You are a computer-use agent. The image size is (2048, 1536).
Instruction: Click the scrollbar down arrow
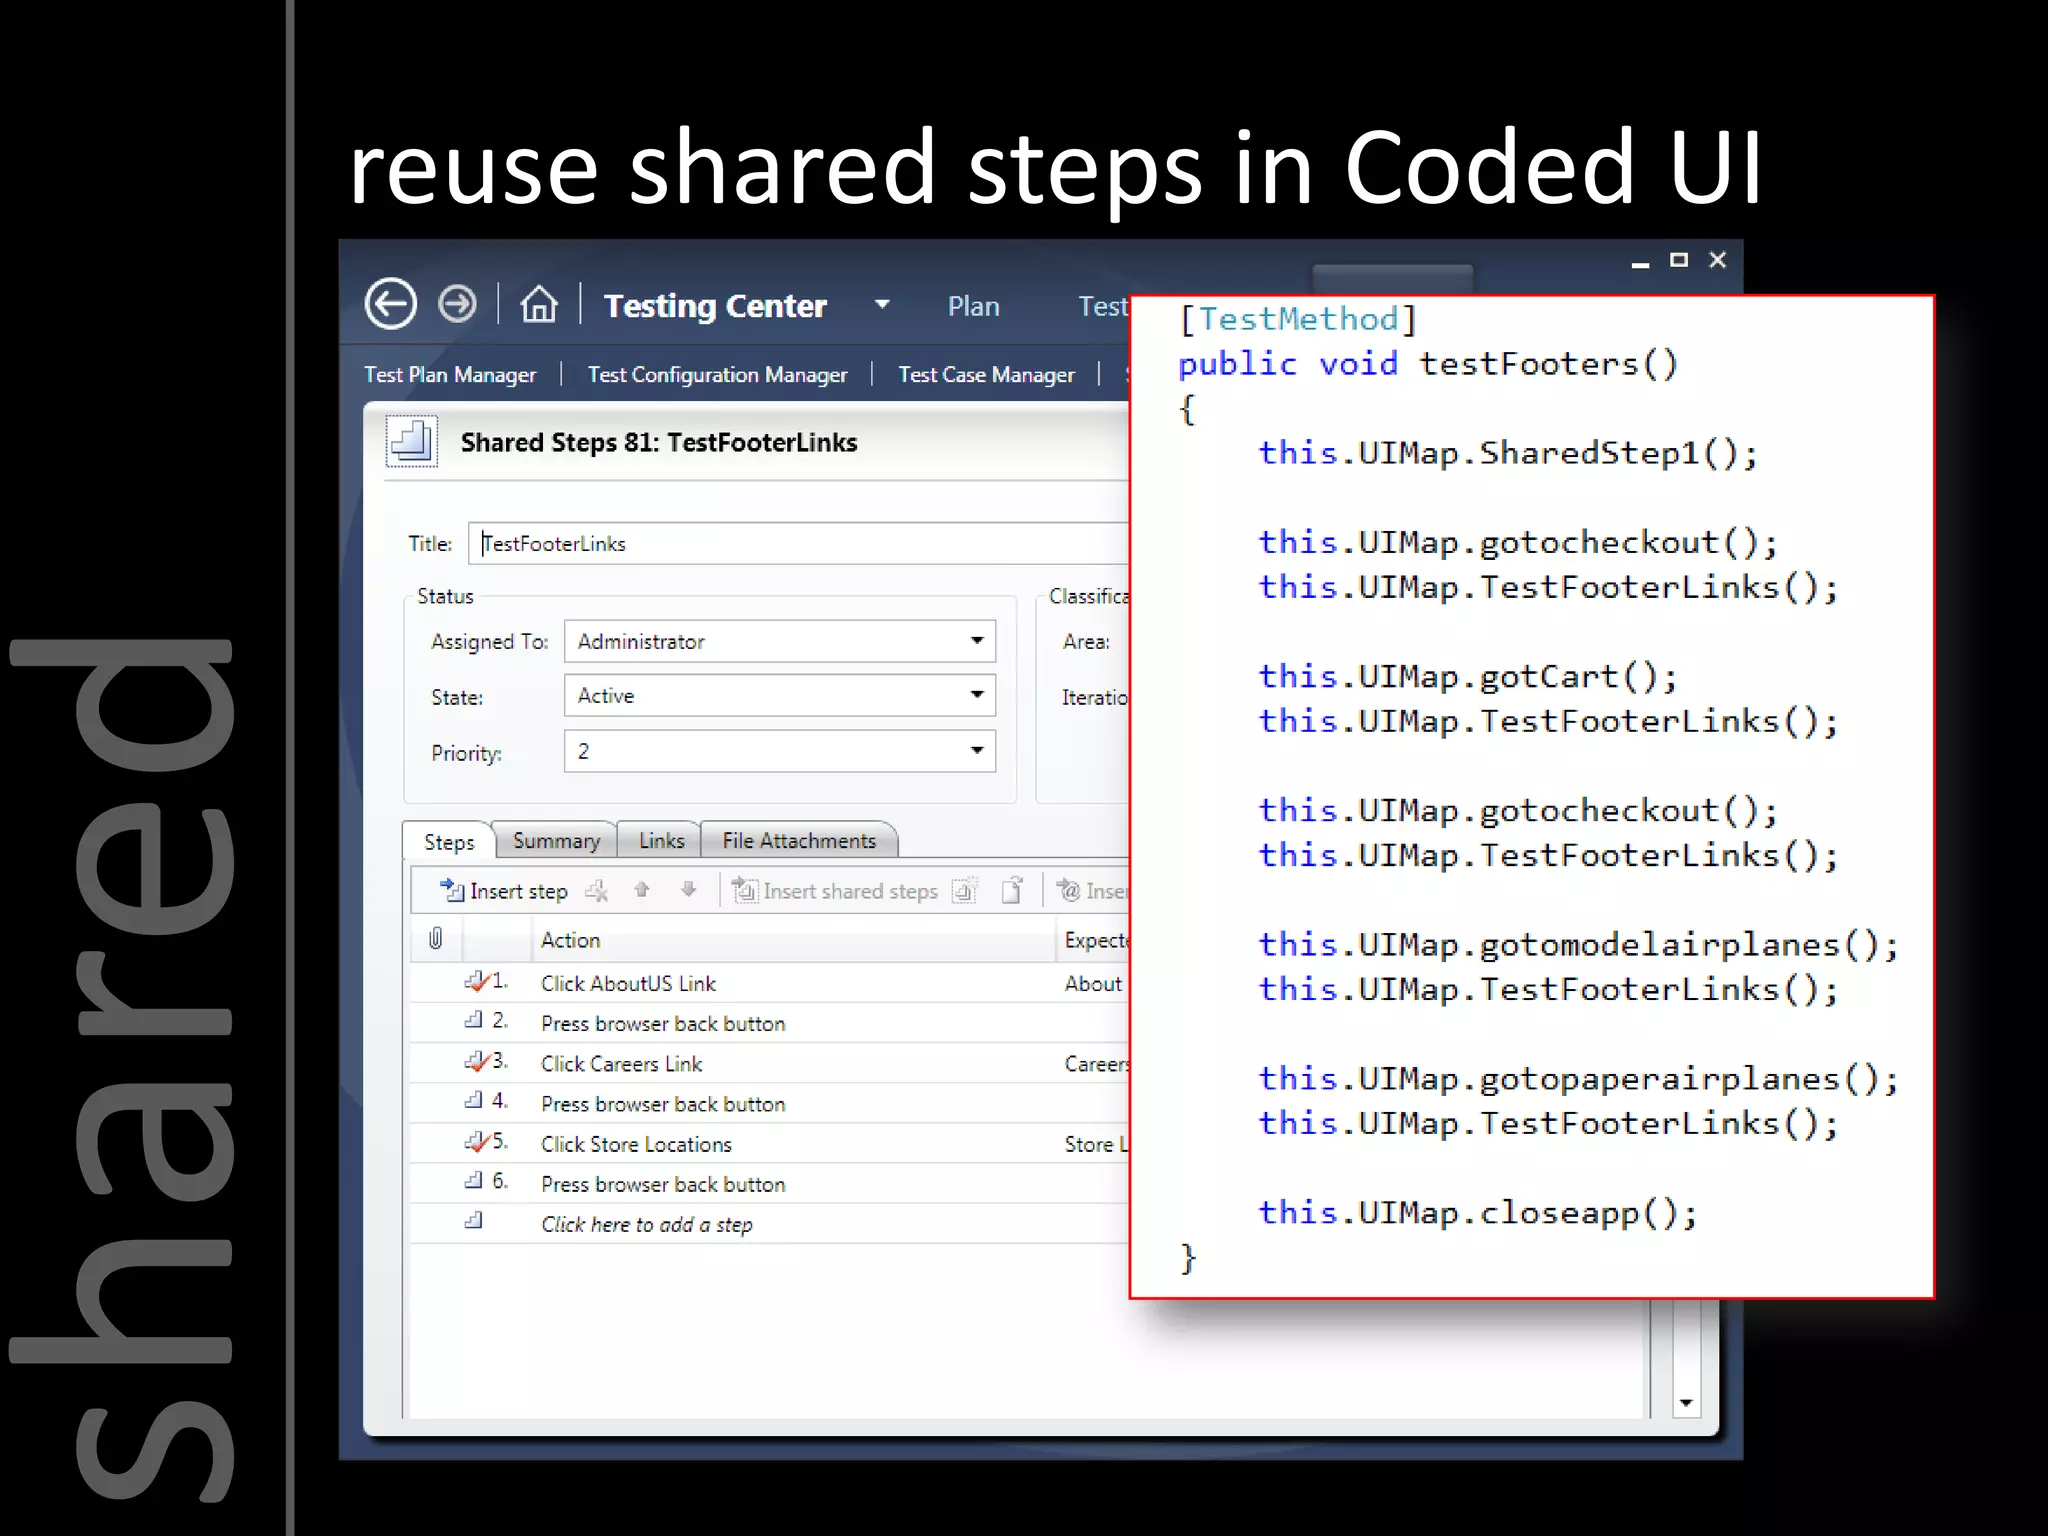[x=1686, y=1403]
